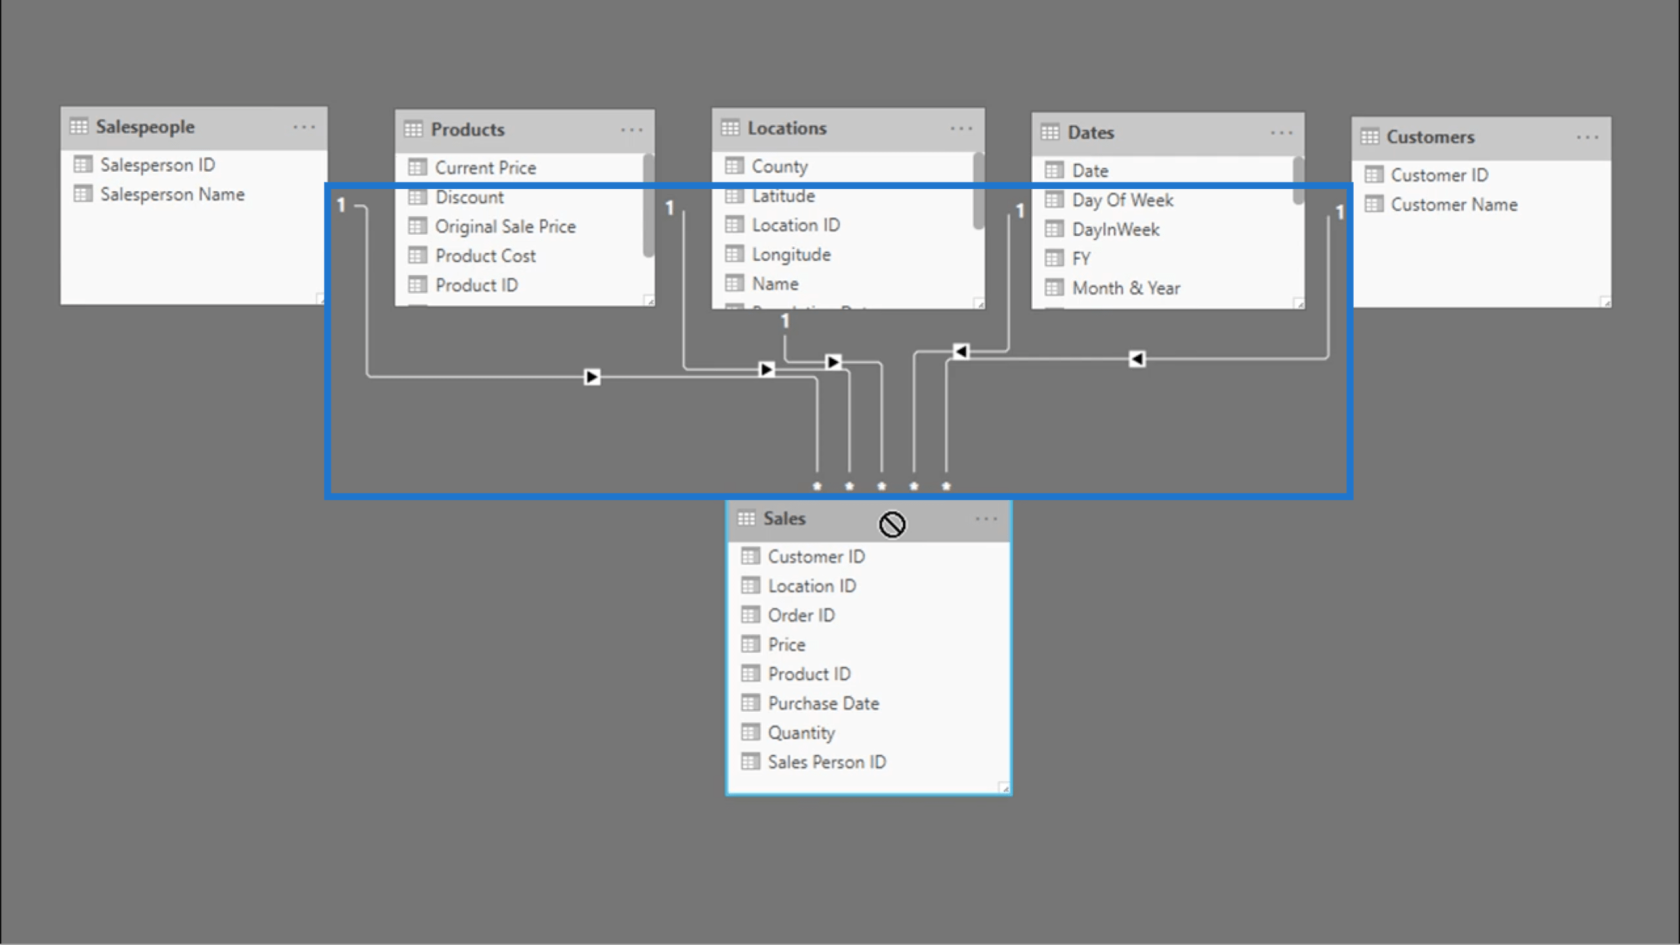The width and height of the screenshot is (1680, 945).
Task: Click the column icon beside Quantity
Action: [751, 733]
